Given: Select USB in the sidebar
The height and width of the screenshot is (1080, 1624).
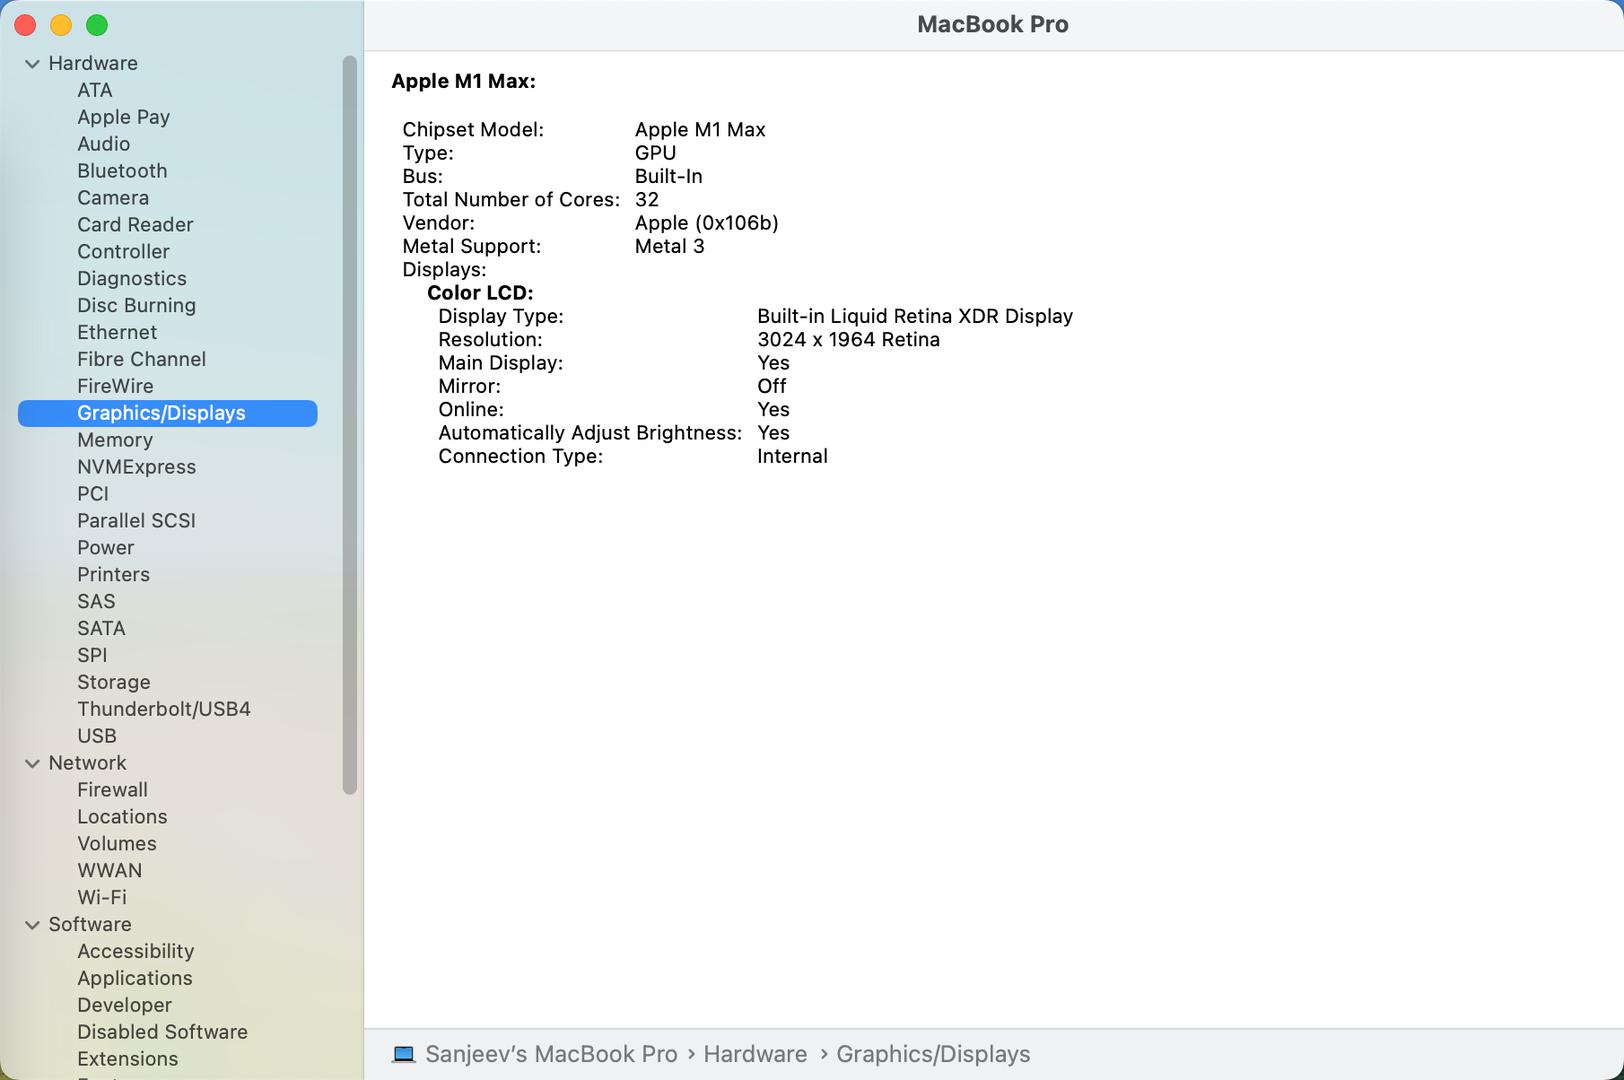Looking at the screenshot, I should pos(97,738).
